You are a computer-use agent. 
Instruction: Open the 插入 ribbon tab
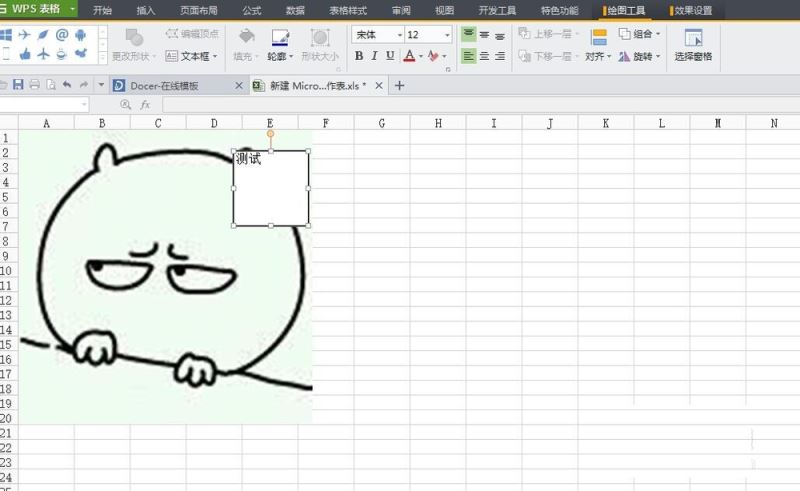(x=146, y=10)
